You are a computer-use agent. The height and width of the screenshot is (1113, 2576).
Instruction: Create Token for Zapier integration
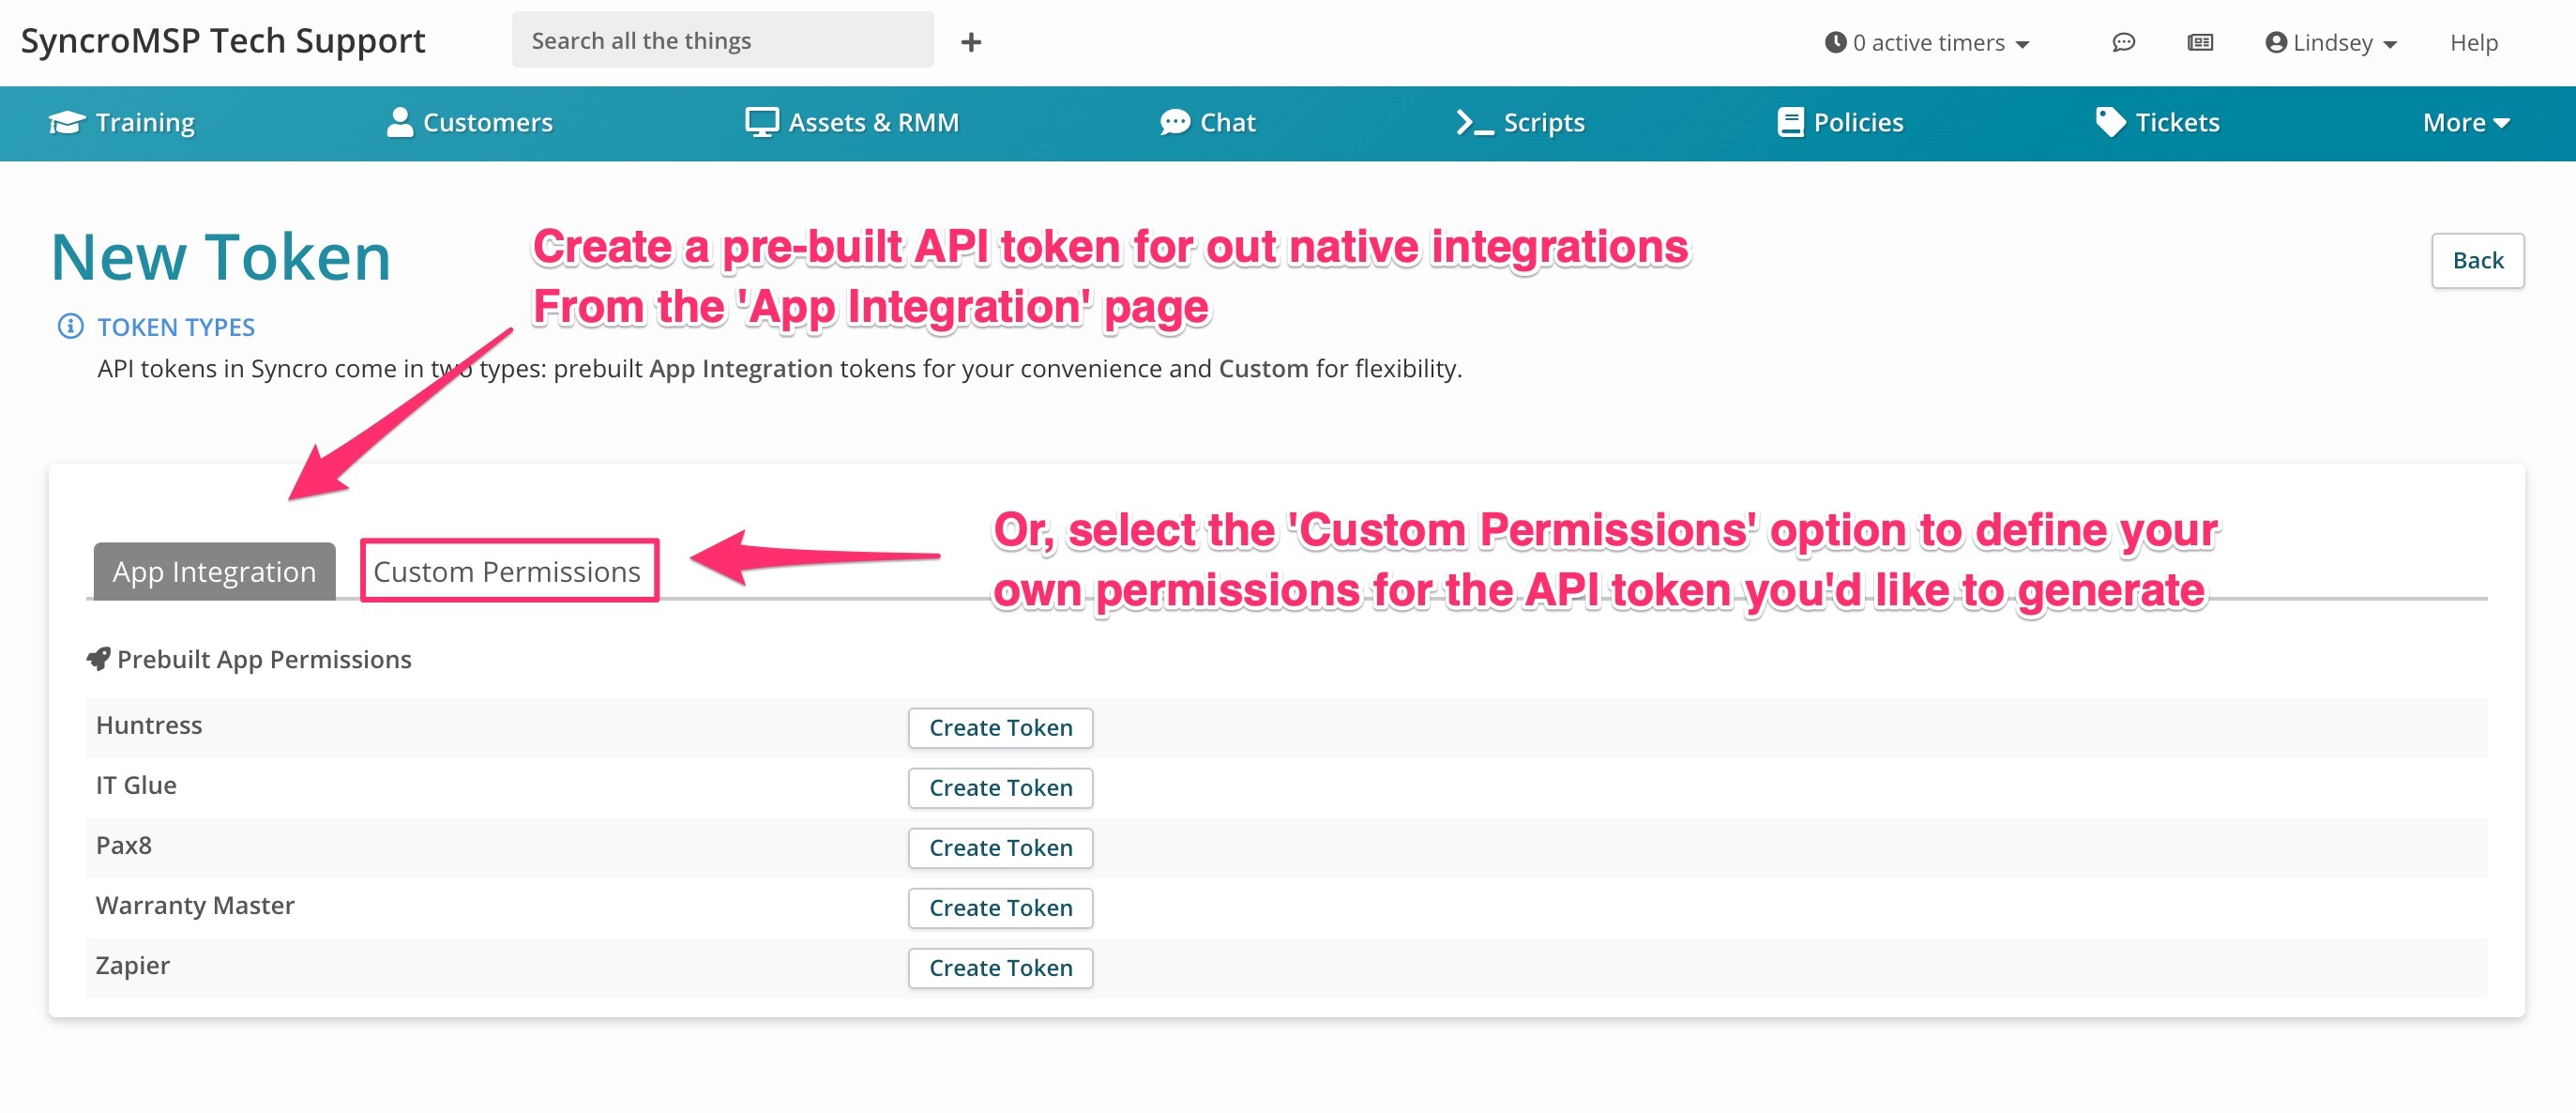tap(1001, 967)
